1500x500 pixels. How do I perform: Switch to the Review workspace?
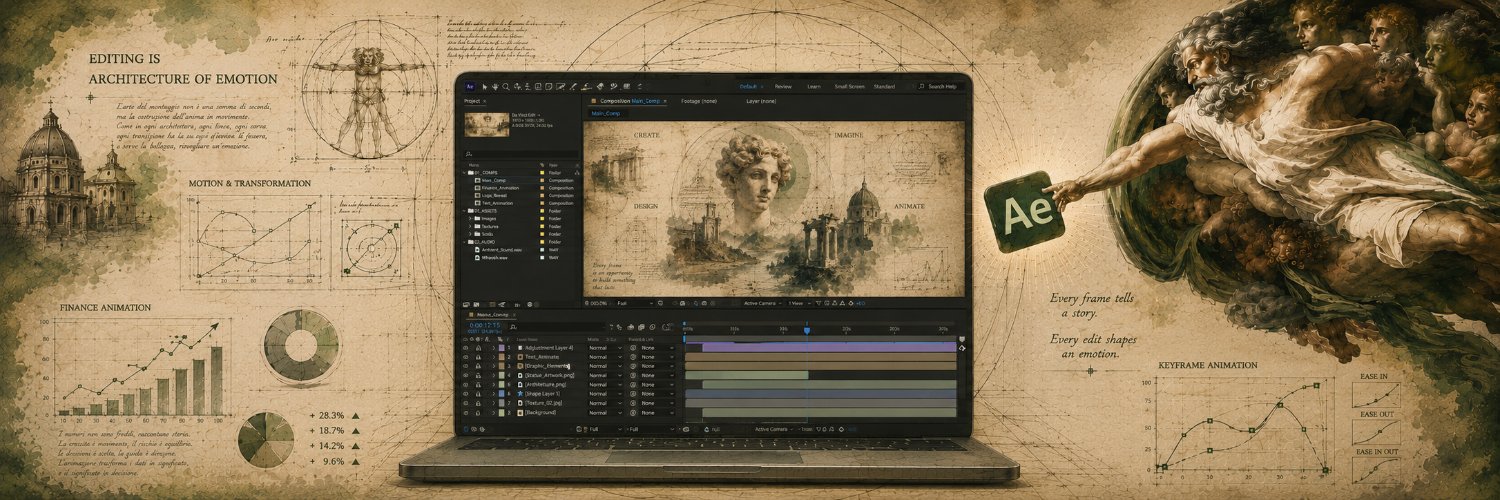[783, 87]
